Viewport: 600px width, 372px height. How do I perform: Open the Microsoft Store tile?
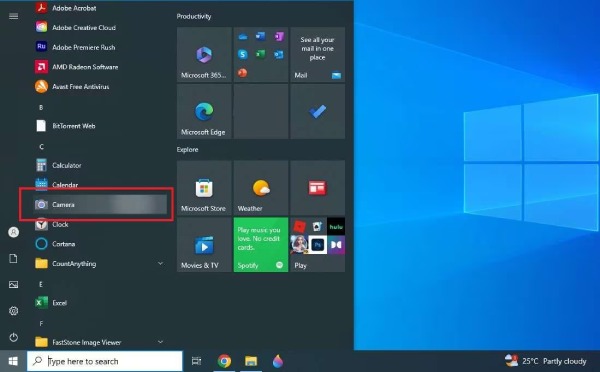coord(204,188)
